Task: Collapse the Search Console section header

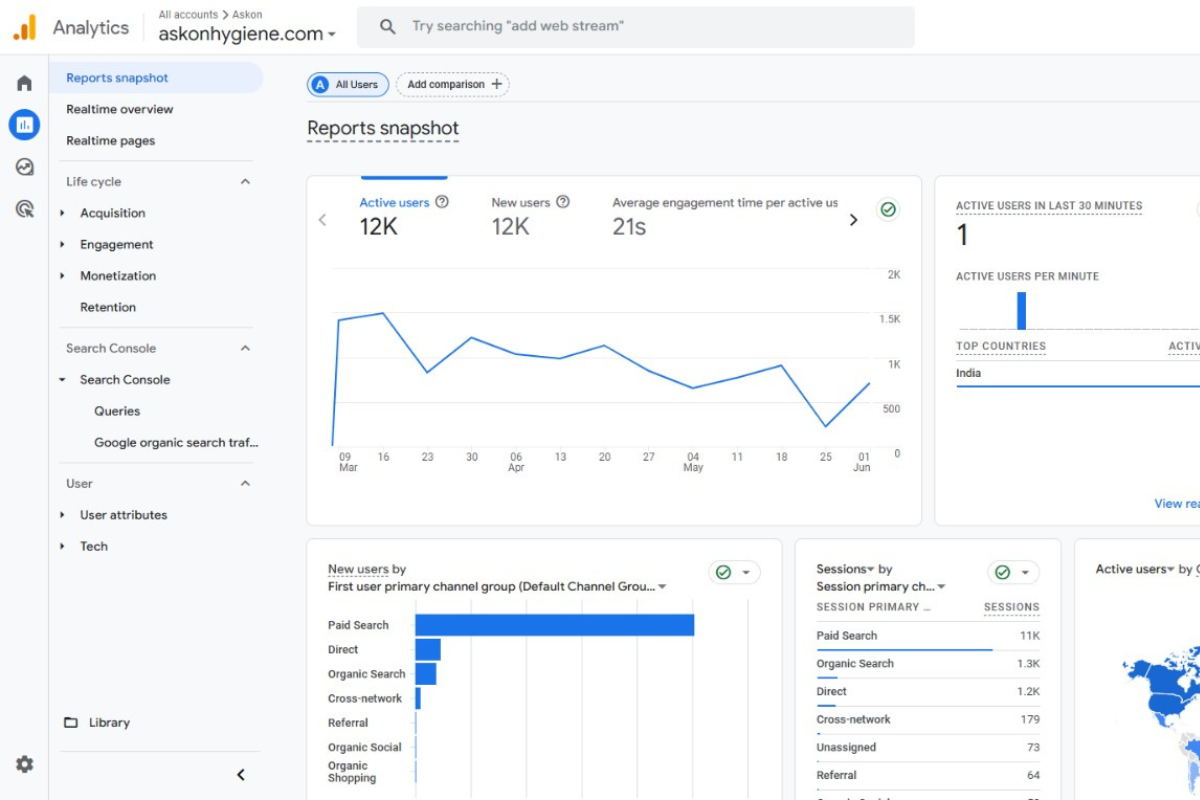Action: (x=245, y=348)
